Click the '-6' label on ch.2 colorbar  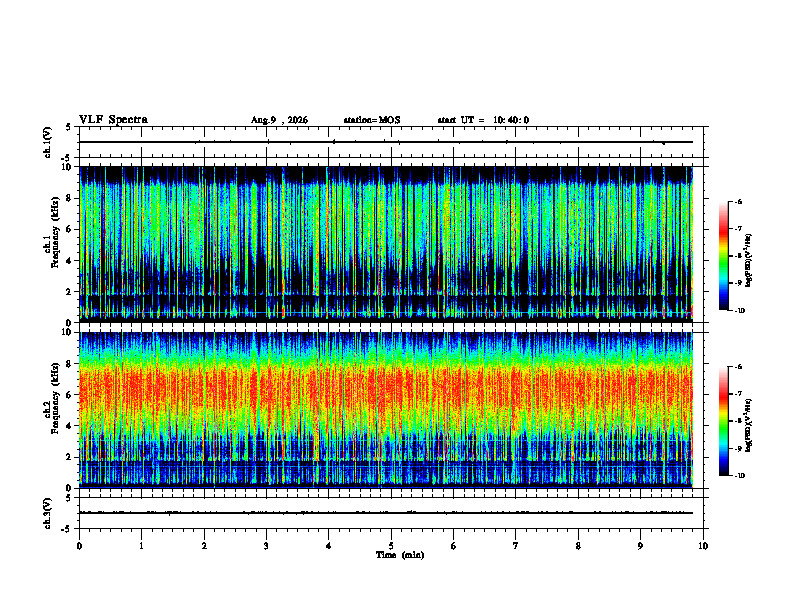[738, 367]
